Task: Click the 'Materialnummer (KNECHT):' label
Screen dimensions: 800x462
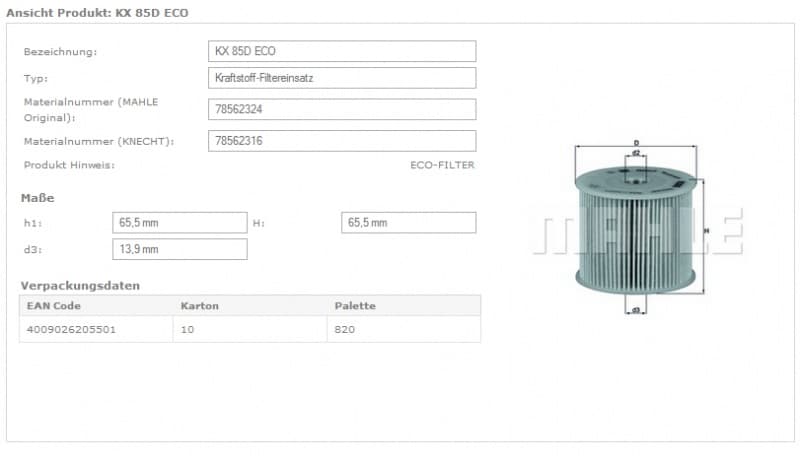Action: [x=99, y=141]
